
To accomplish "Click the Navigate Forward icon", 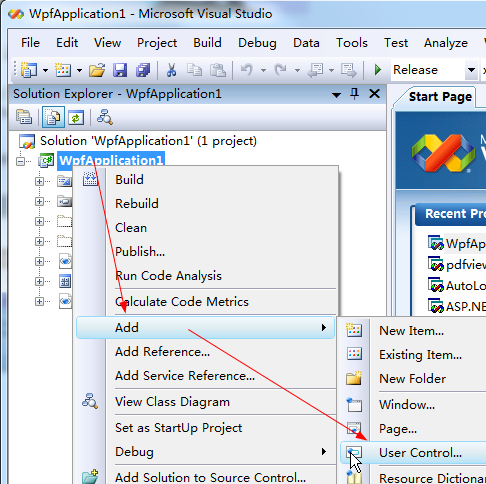I will click(349, 70).
